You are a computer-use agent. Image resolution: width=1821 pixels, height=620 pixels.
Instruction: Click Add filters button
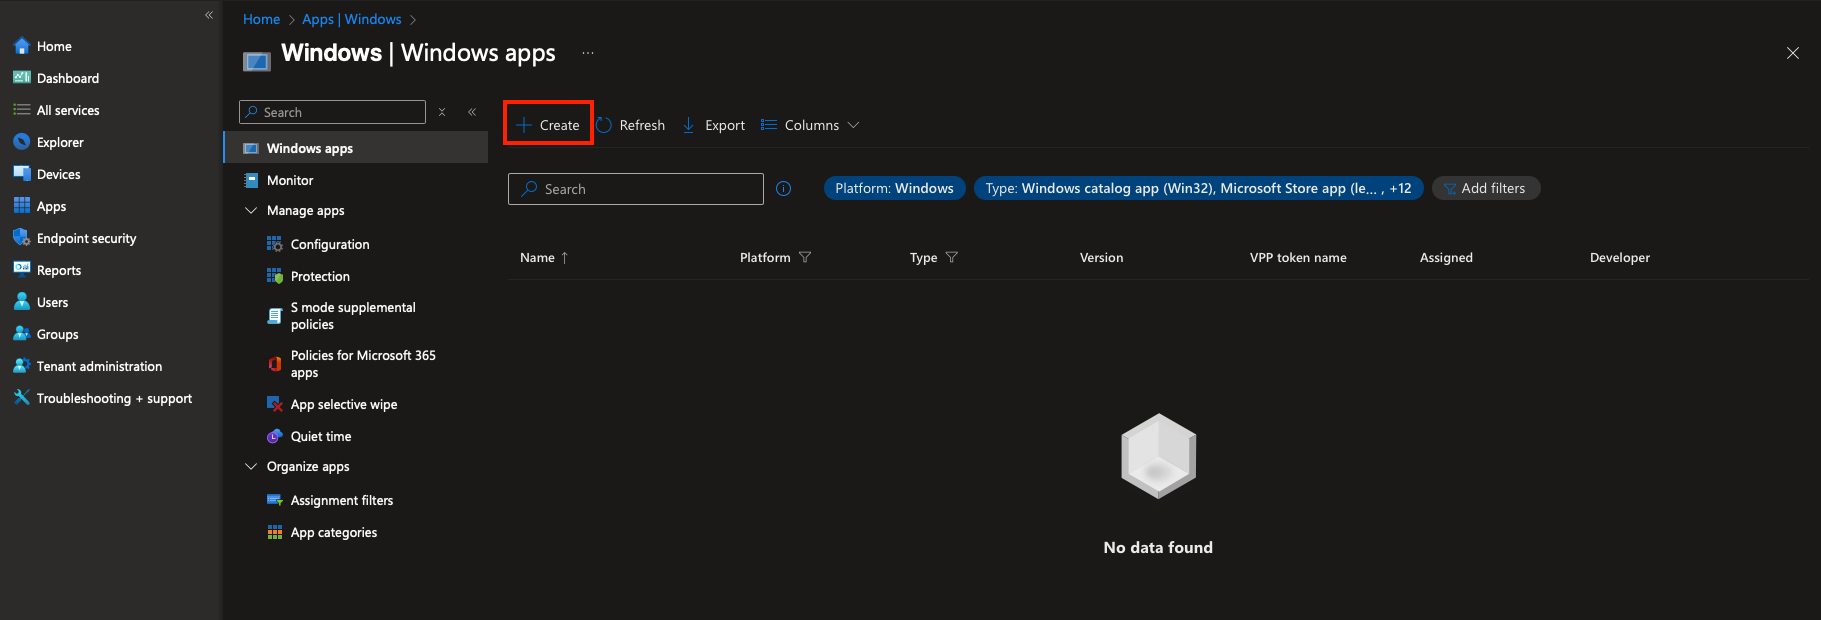1485,188
